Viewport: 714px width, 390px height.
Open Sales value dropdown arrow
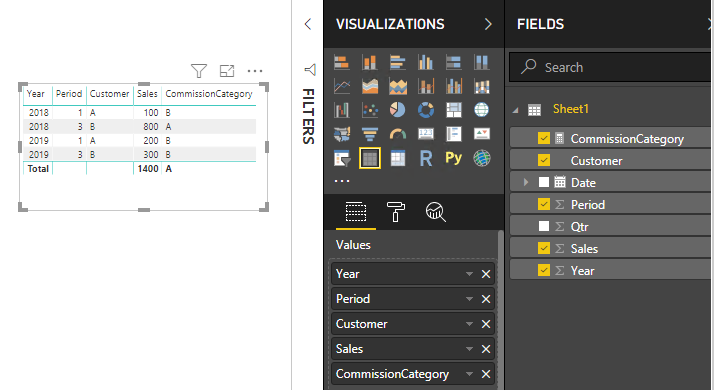pos(469,349)
